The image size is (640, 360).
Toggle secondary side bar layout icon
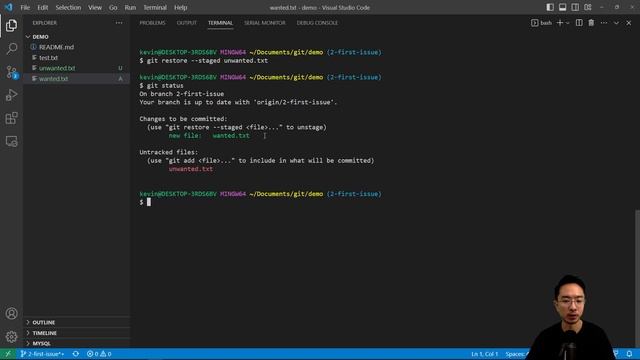[575, 7]
